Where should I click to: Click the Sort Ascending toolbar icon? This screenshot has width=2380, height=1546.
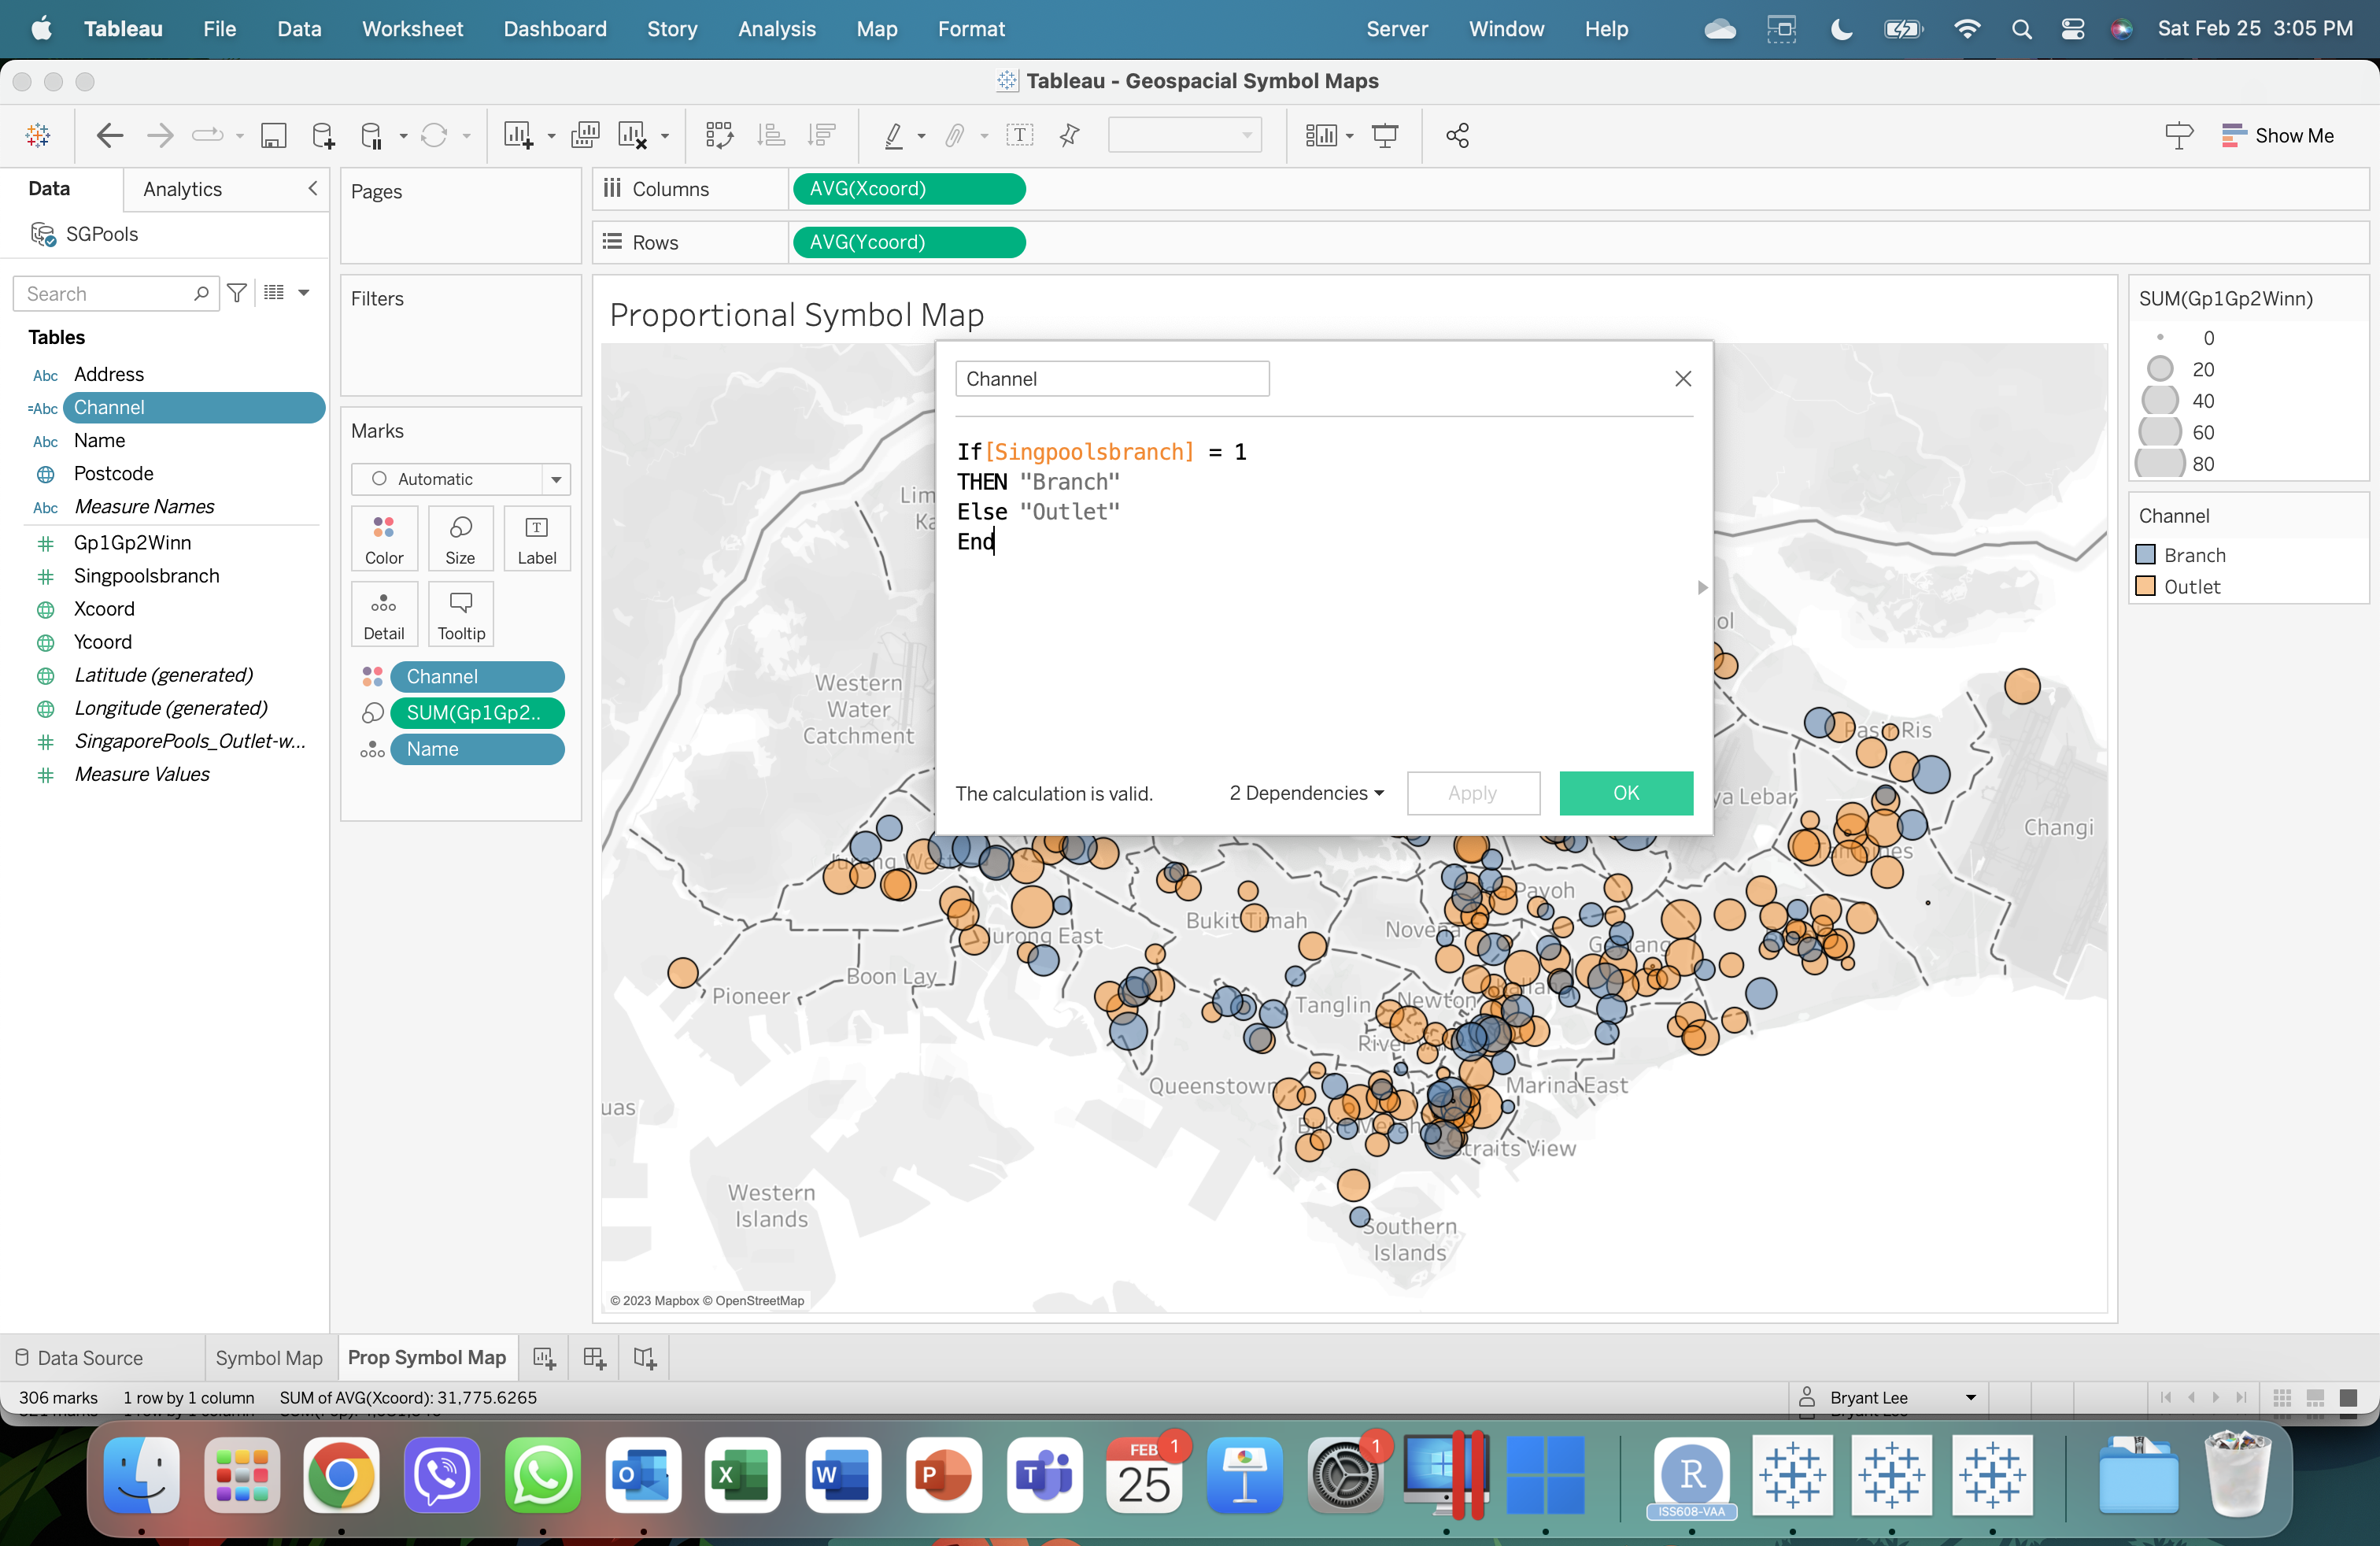(771, 135)
